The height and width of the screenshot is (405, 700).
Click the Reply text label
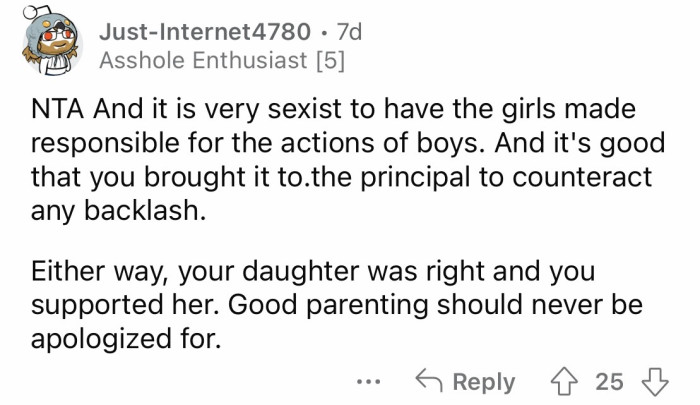pyautogui.click(x=484, y=382)
